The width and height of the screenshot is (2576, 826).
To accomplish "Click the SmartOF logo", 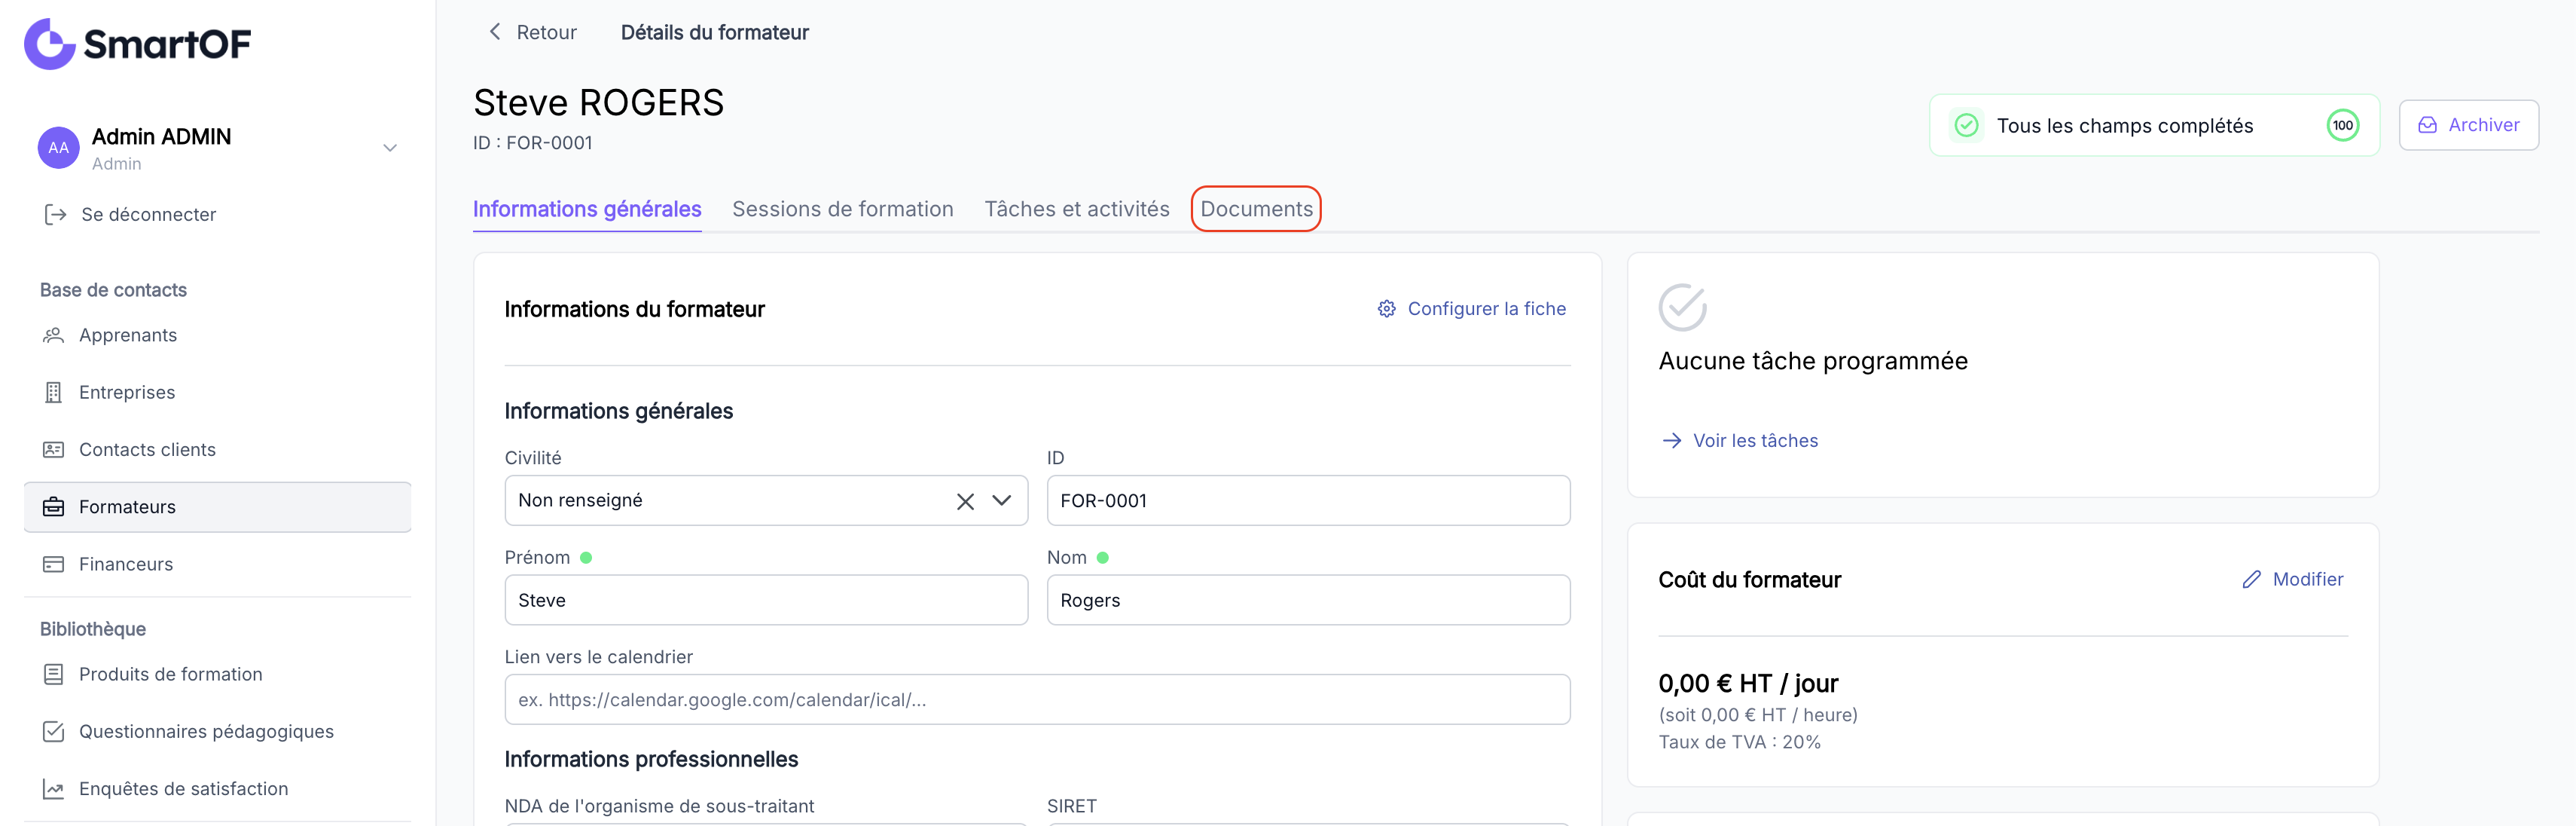I will 137,43.
